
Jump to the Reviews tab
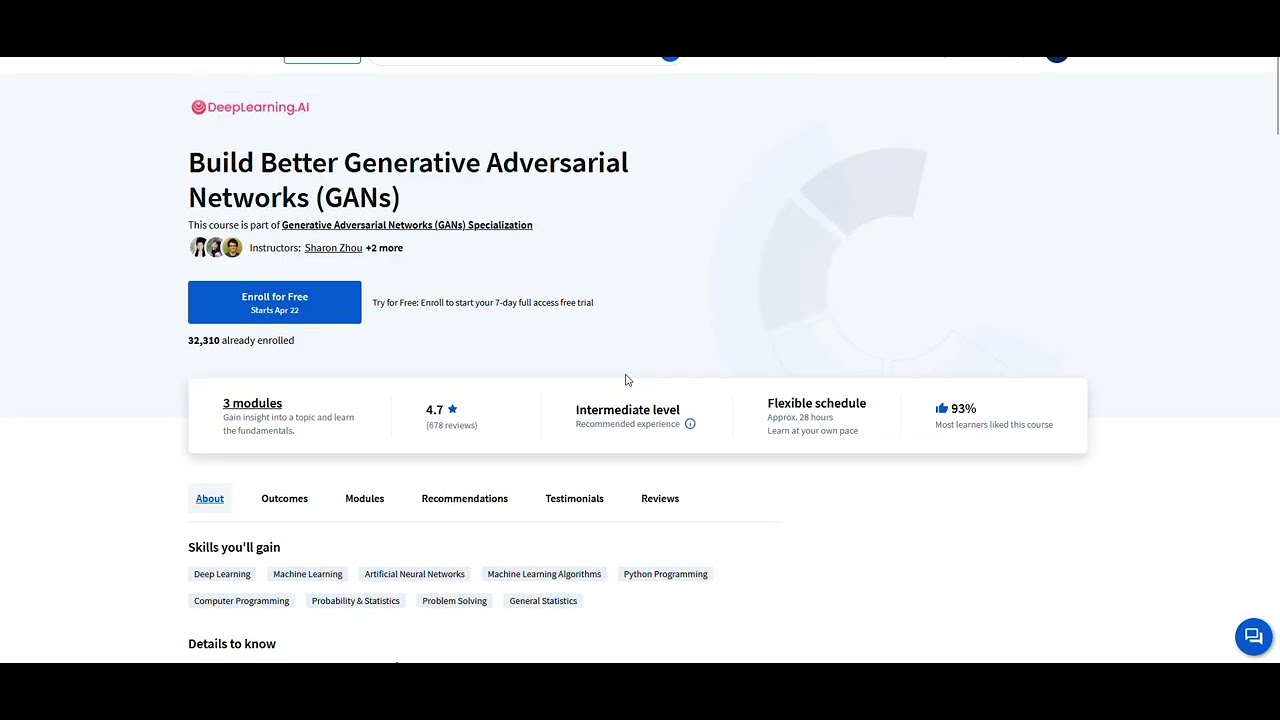coord(660,498)
